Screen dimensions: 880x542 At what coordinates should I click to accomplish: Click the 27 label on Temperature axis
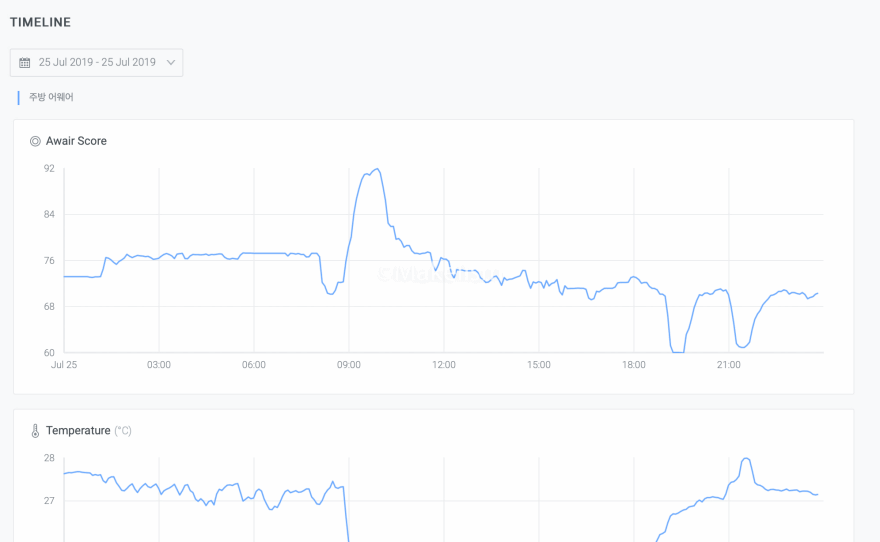(49, 500)
